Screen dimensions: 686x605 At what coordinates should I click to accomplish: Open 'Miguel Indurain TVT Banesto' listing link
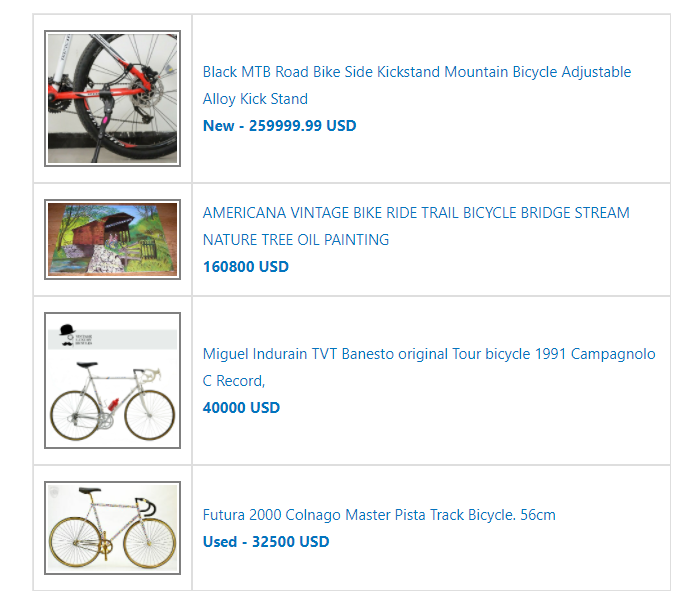click(429, 353)
